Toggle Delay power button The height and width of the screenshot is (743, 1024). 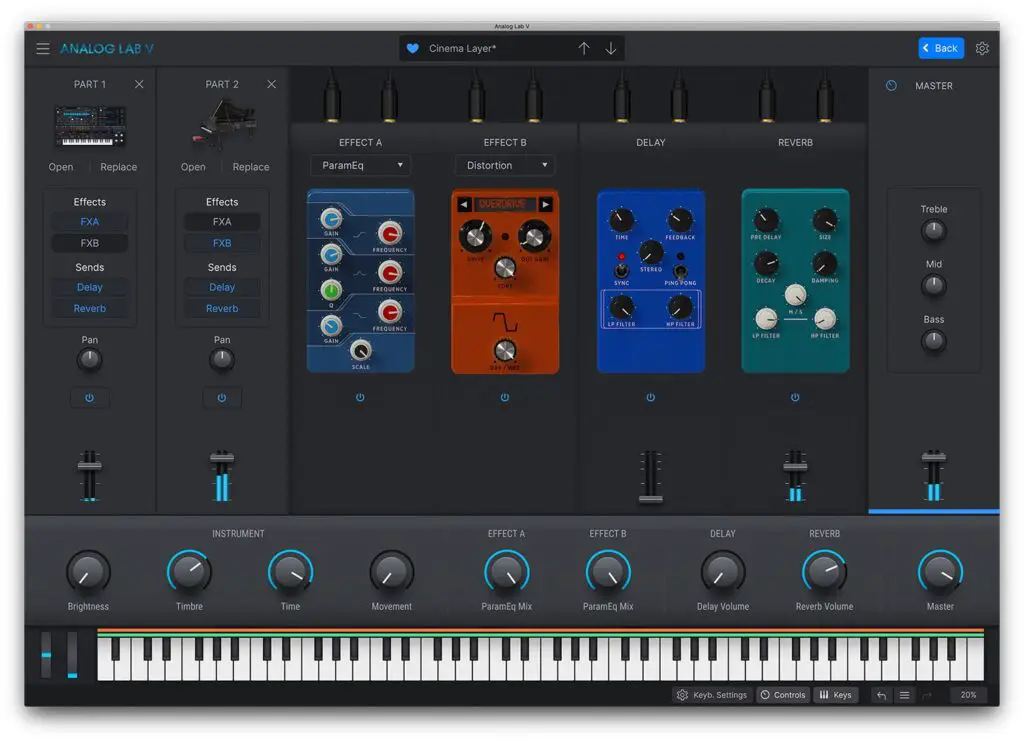(650, 397)
